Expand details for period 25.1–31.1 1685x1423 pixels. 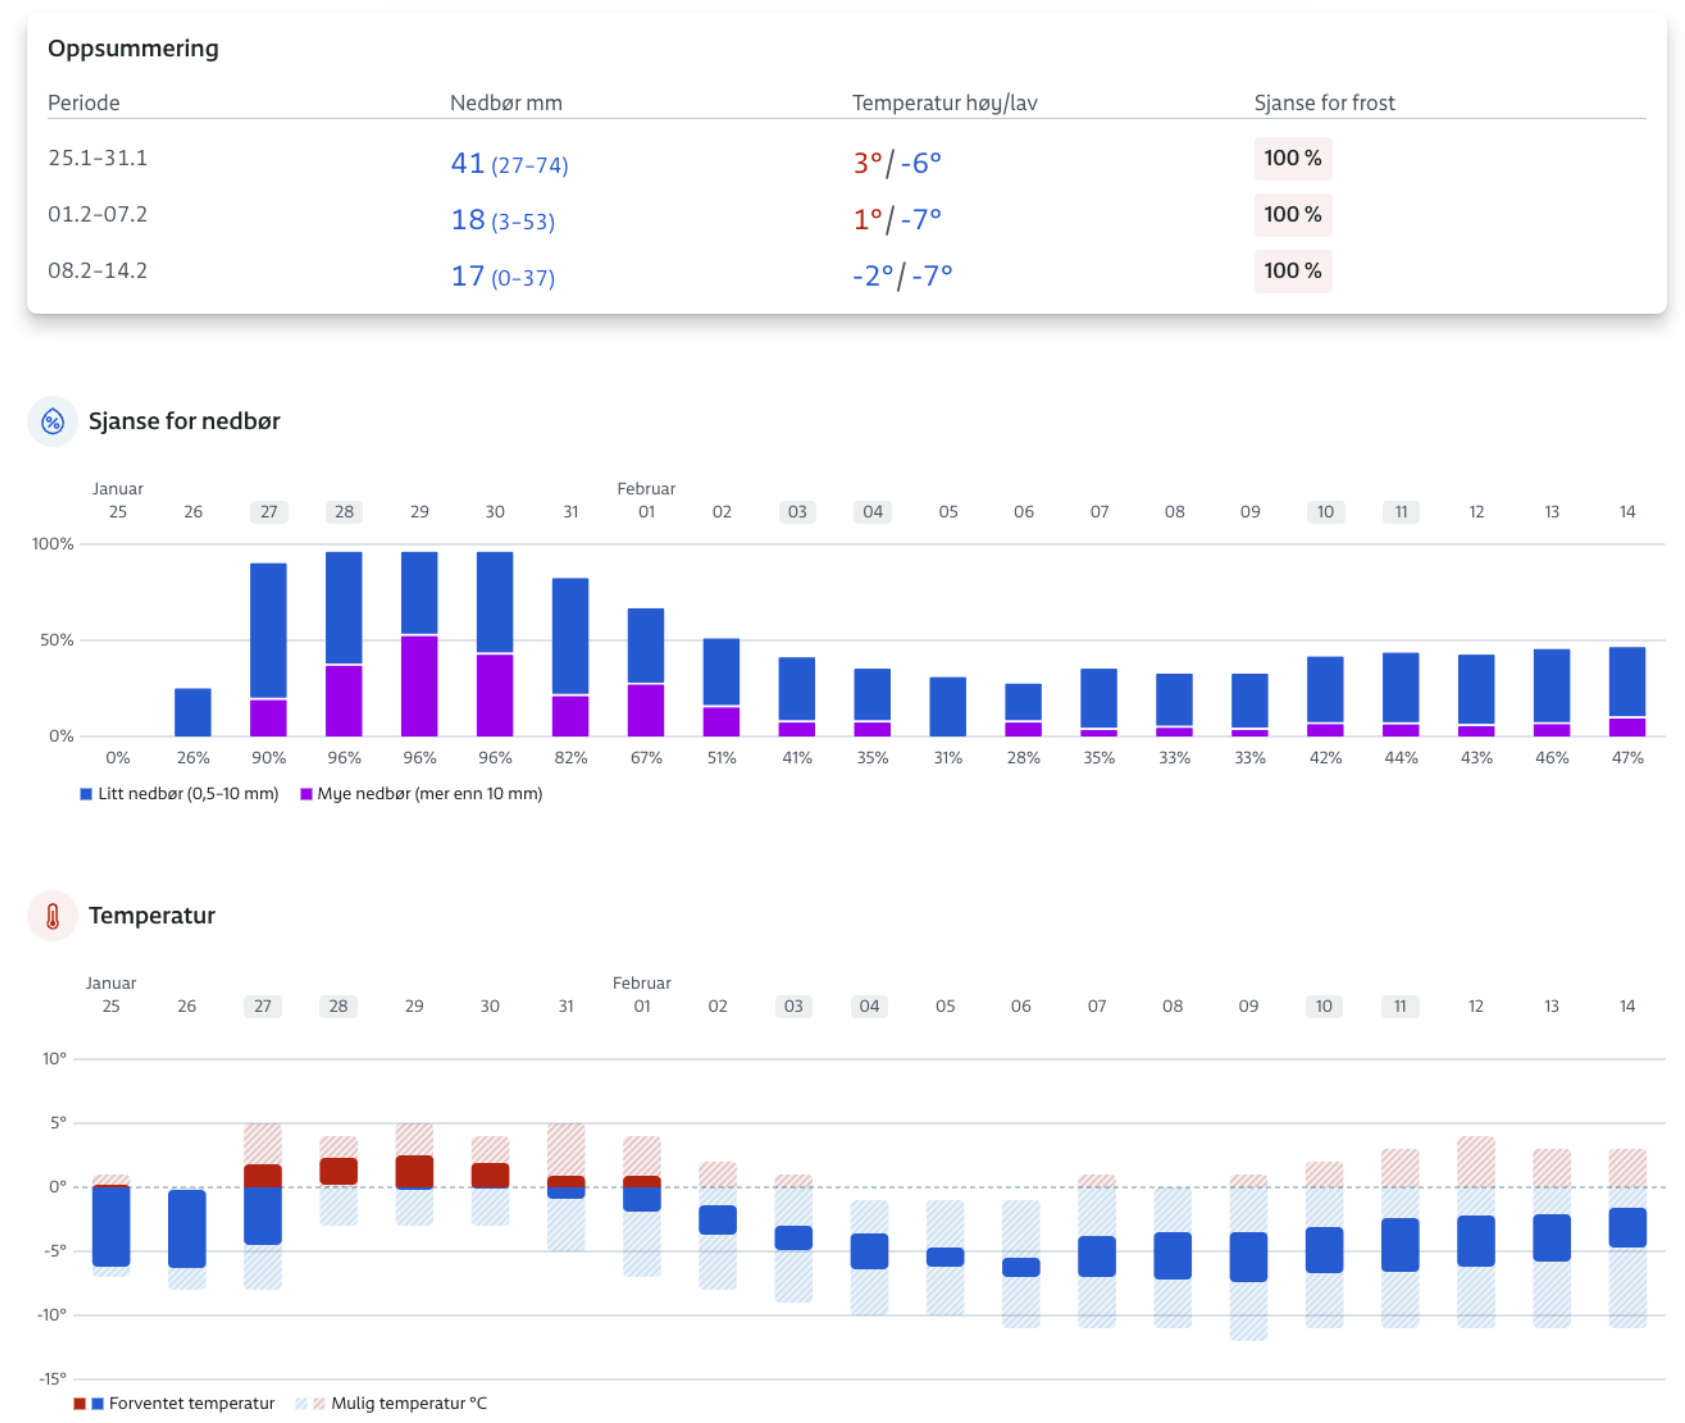click(96, 157)
